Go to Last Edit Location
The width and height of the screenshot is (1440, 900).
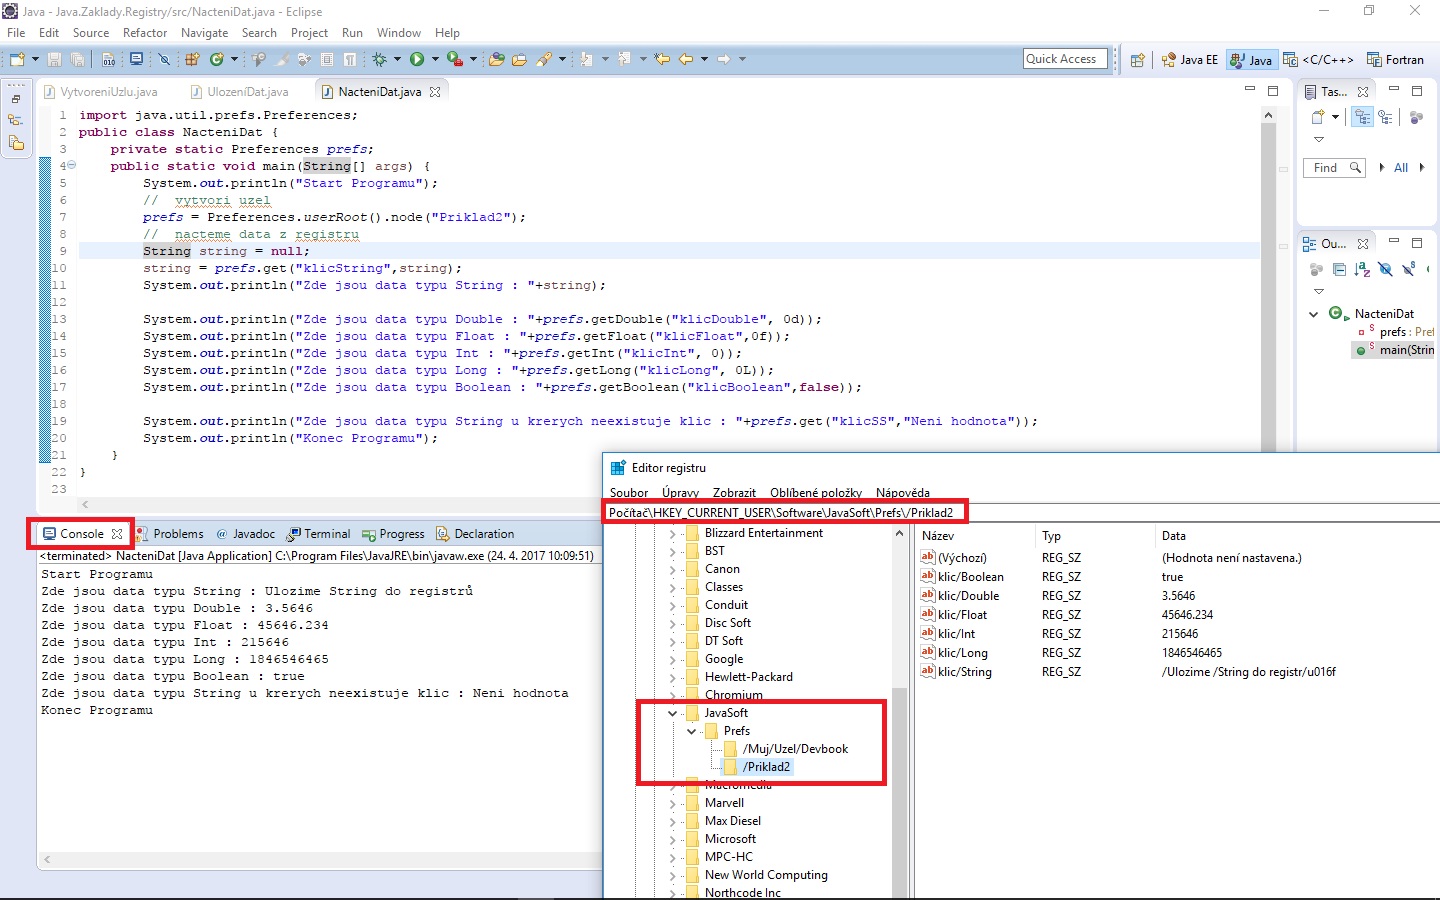(662, 60)
